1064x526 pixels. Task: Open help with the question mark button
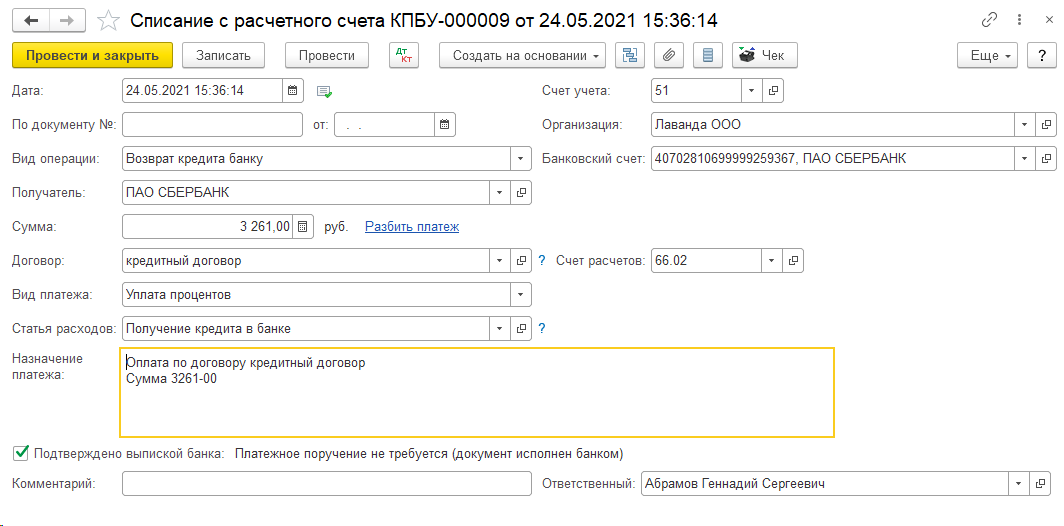(x=1042, y=56)
